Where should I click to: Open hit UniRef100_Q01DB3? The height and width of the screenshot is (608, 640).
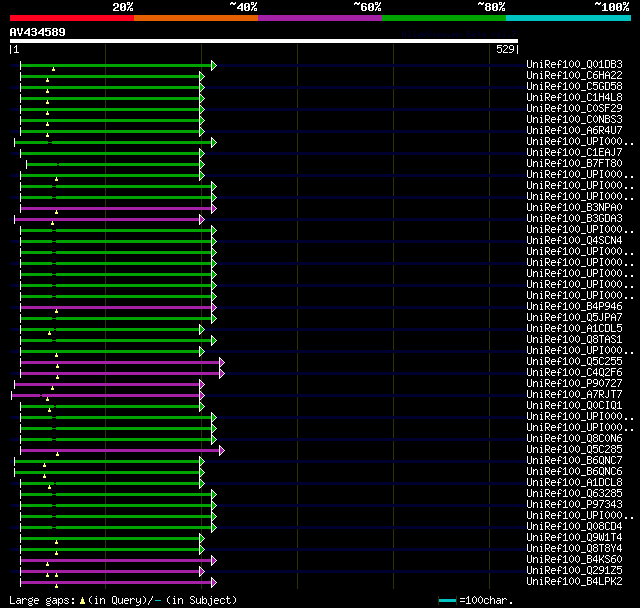coord(574,64)
